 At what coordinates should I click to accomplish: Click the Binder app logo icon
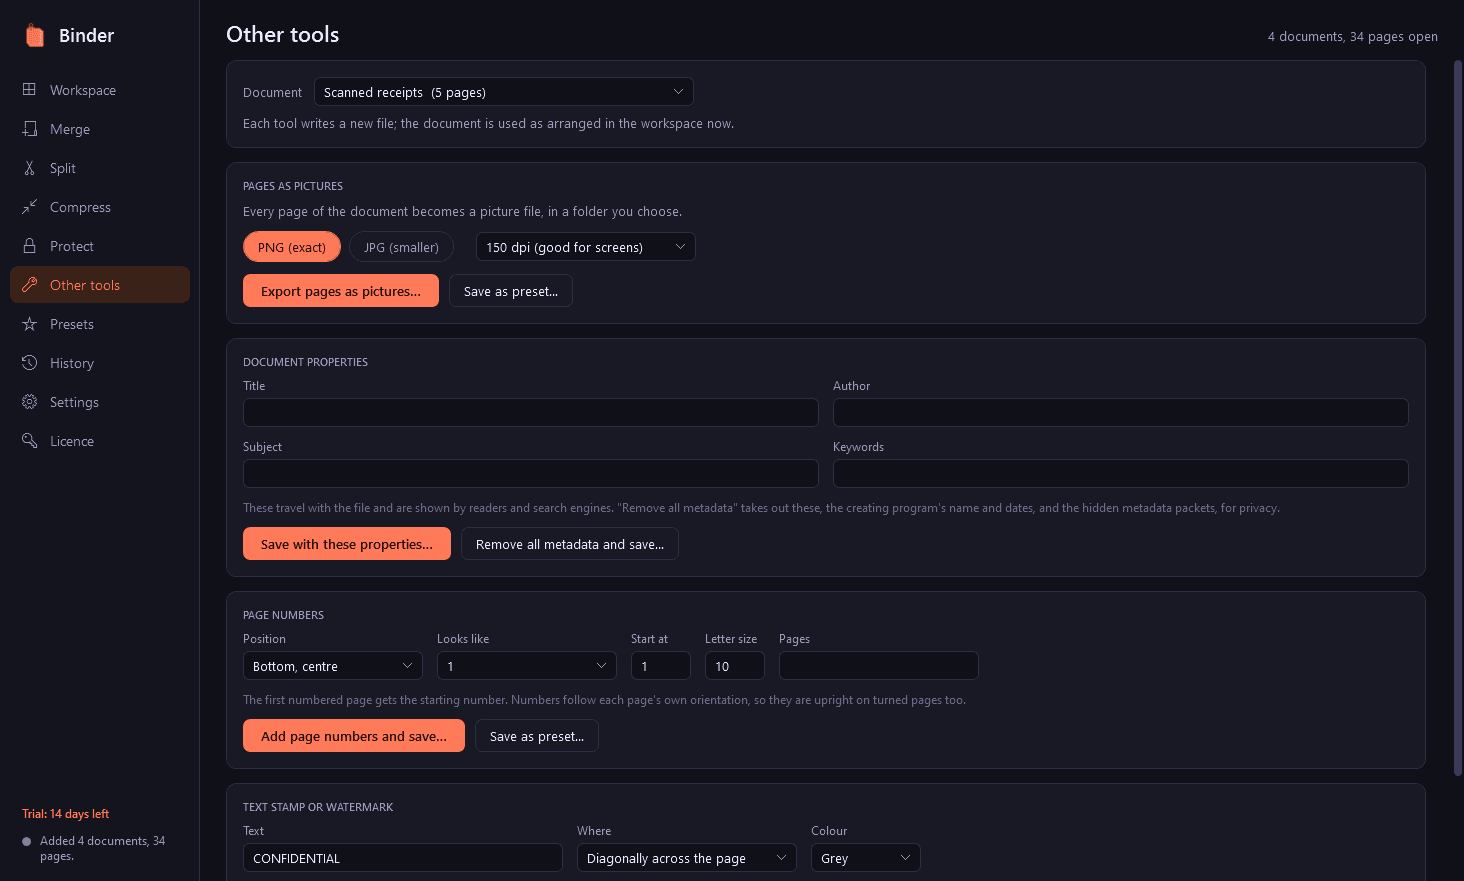35,36
